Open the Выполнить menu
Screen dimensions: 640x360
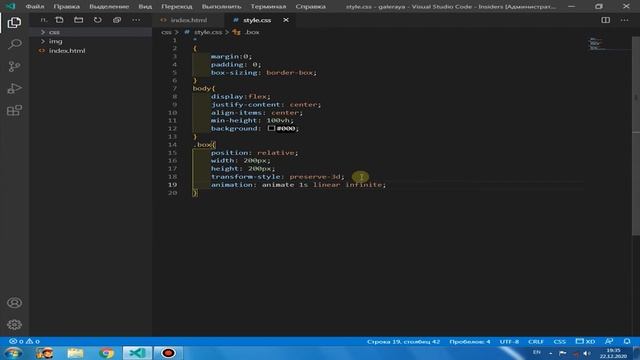click(x=222, y=6)
